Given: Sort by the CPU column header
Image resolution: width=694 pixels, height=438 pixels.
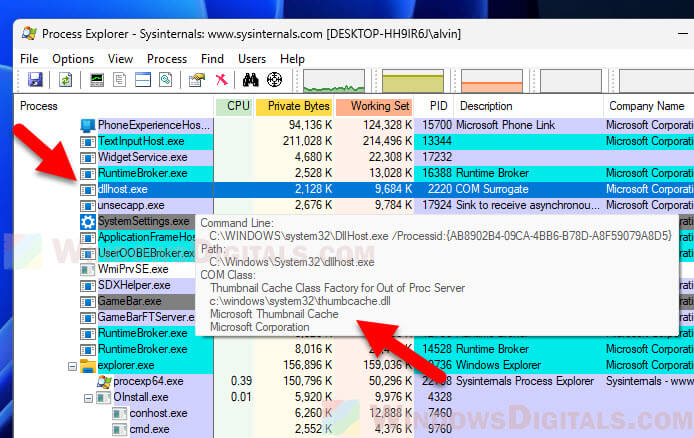Looking at the screenshot, I should click(x=234, y=106).
